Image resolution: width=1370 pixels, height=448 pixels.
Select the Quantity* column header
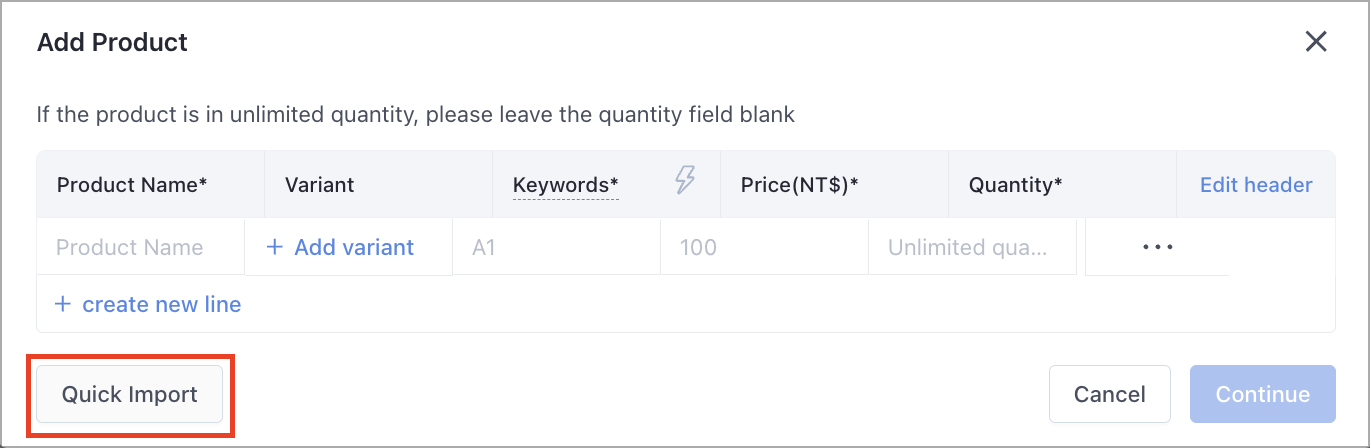1062,185
